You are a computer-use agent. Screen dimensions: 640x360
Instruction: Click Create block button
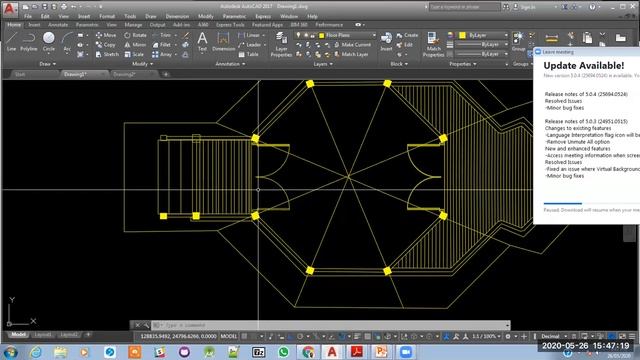click(x=407, y=35)
